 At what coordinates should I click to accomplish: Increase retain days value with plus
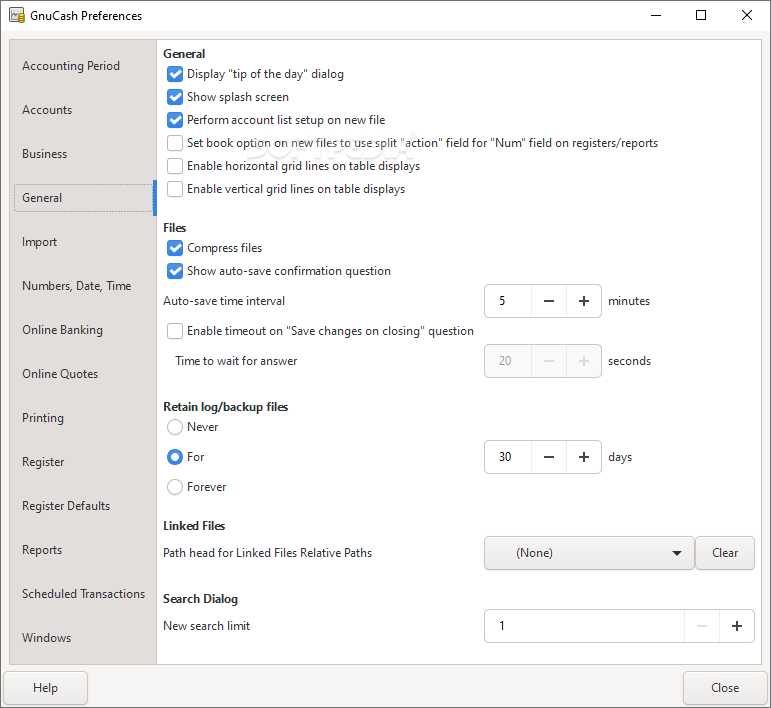[x=584, y=457]
